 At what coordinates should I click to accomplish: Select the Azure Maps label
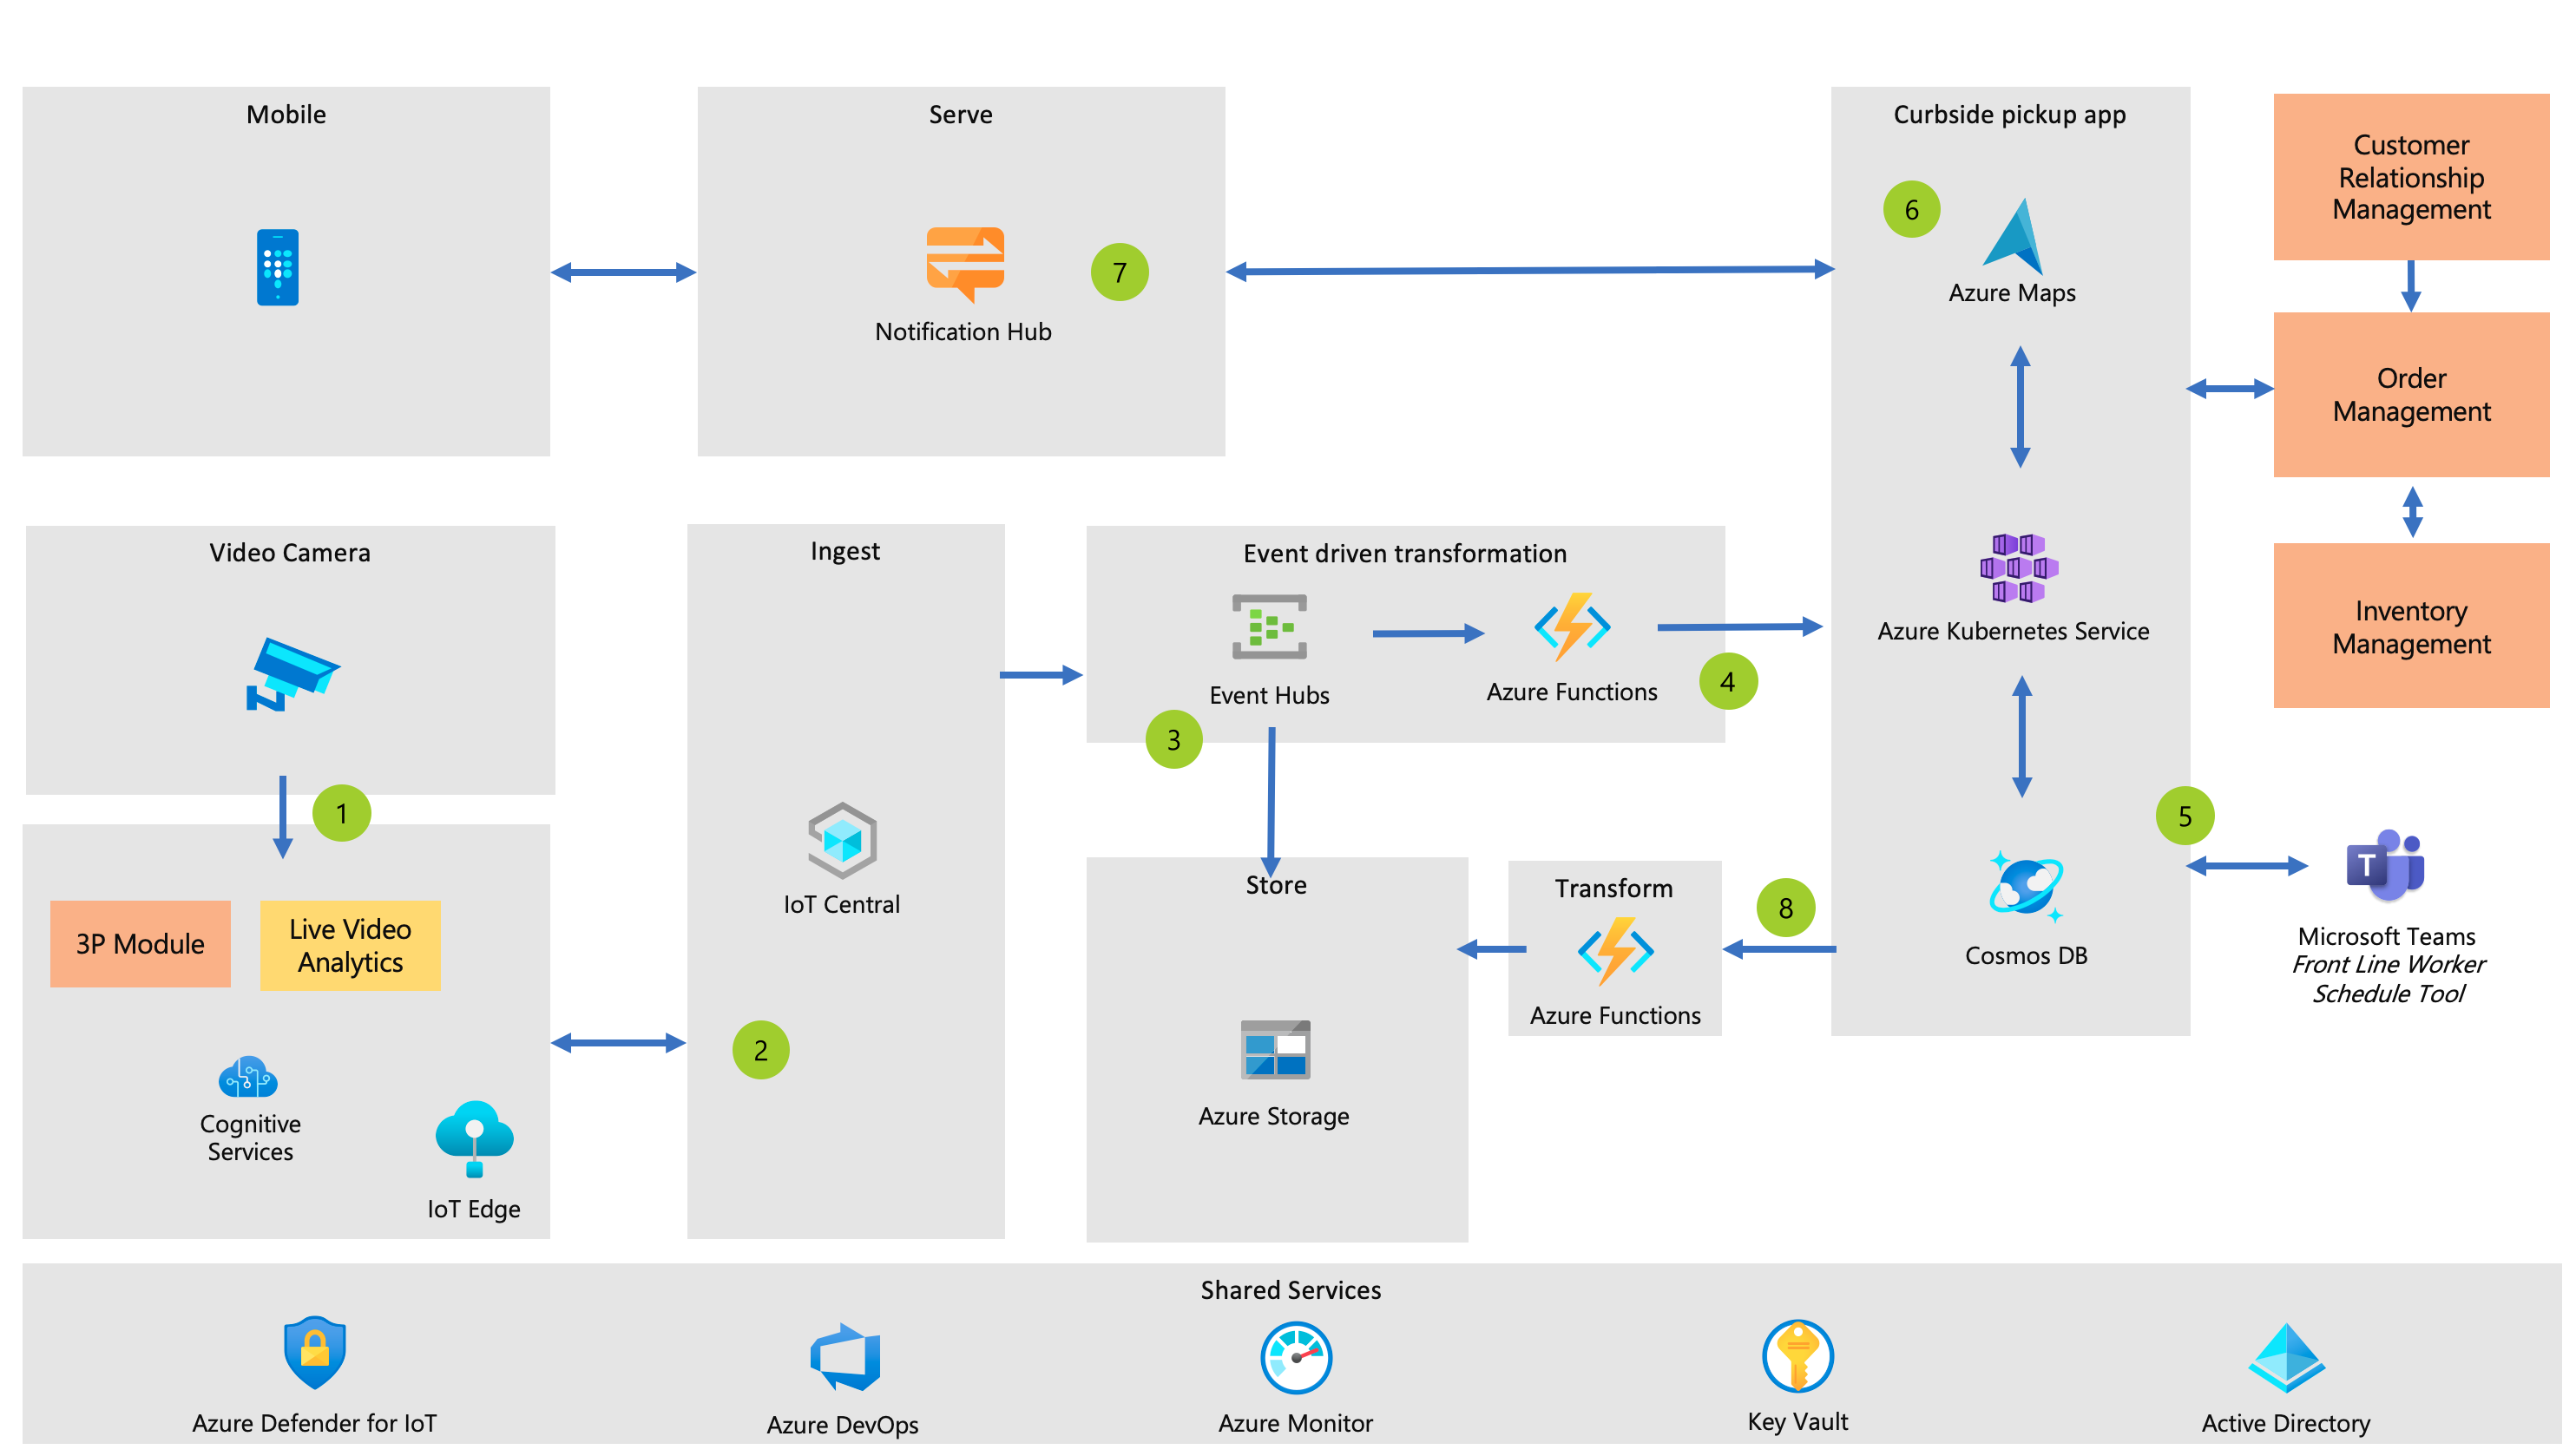click(x=2012, y=293)
